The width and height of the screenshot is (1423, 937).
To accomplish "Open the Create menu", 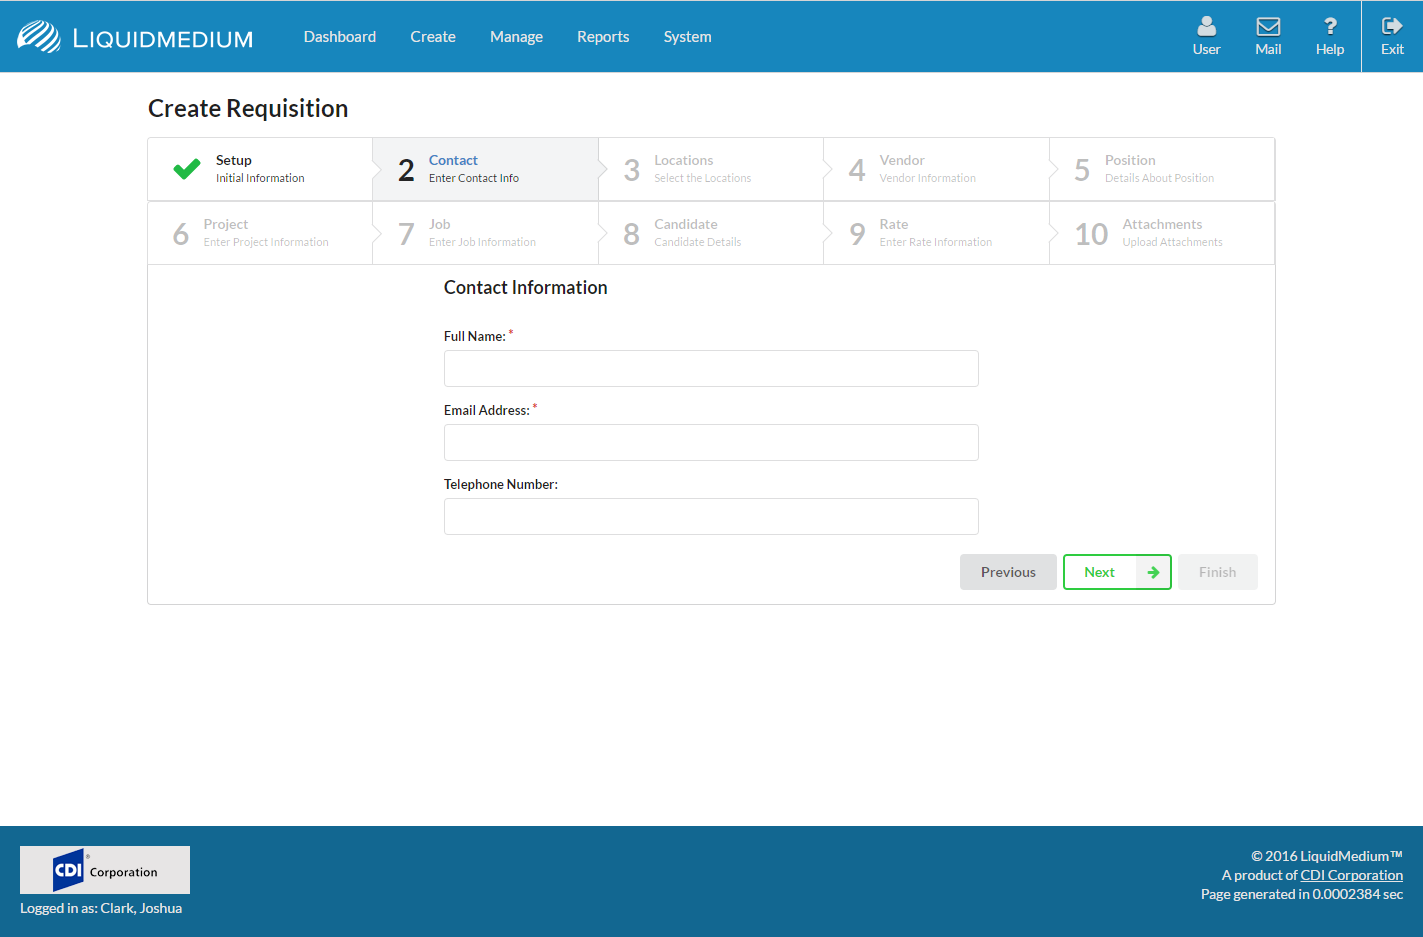I will (x=433, y=37).
